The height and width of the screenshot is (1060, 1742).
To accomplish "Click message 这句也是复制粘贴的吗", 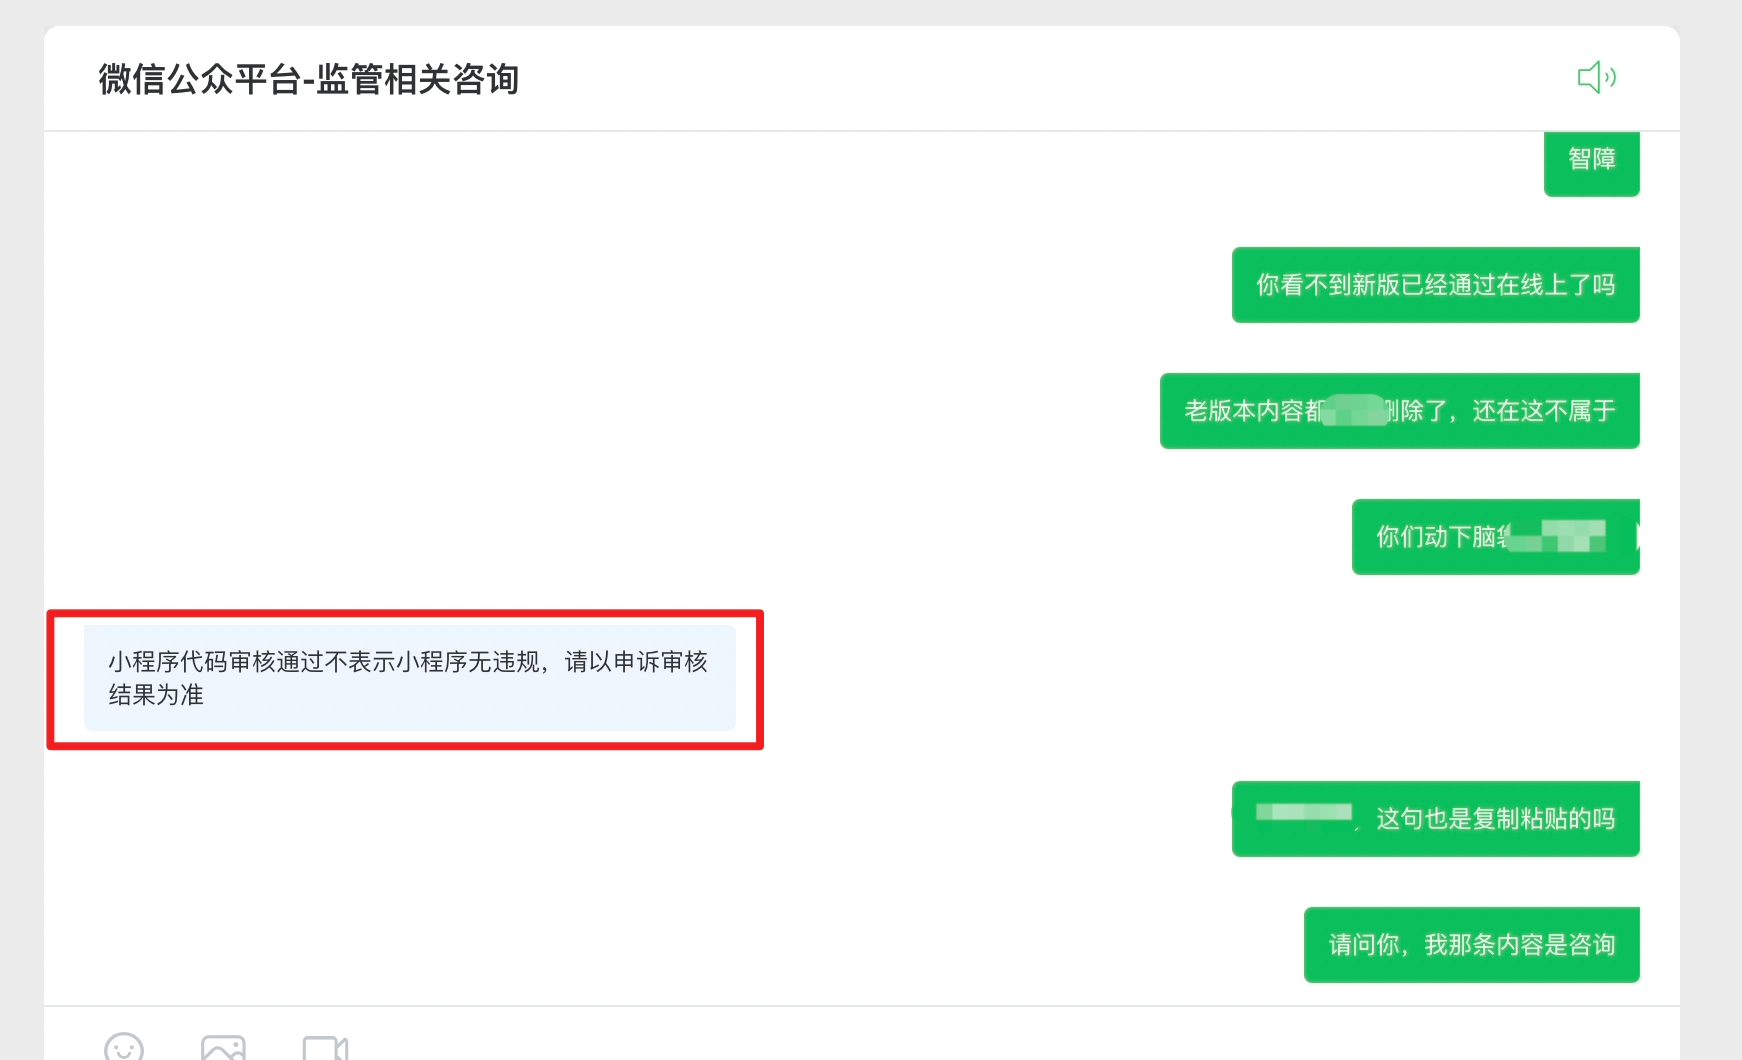I will point(1435,819).
